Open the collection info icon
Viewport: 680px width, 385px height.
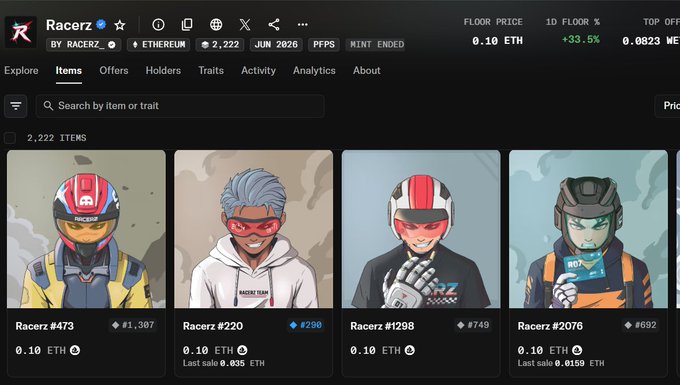pyautogui.click(x=158, y=24)
